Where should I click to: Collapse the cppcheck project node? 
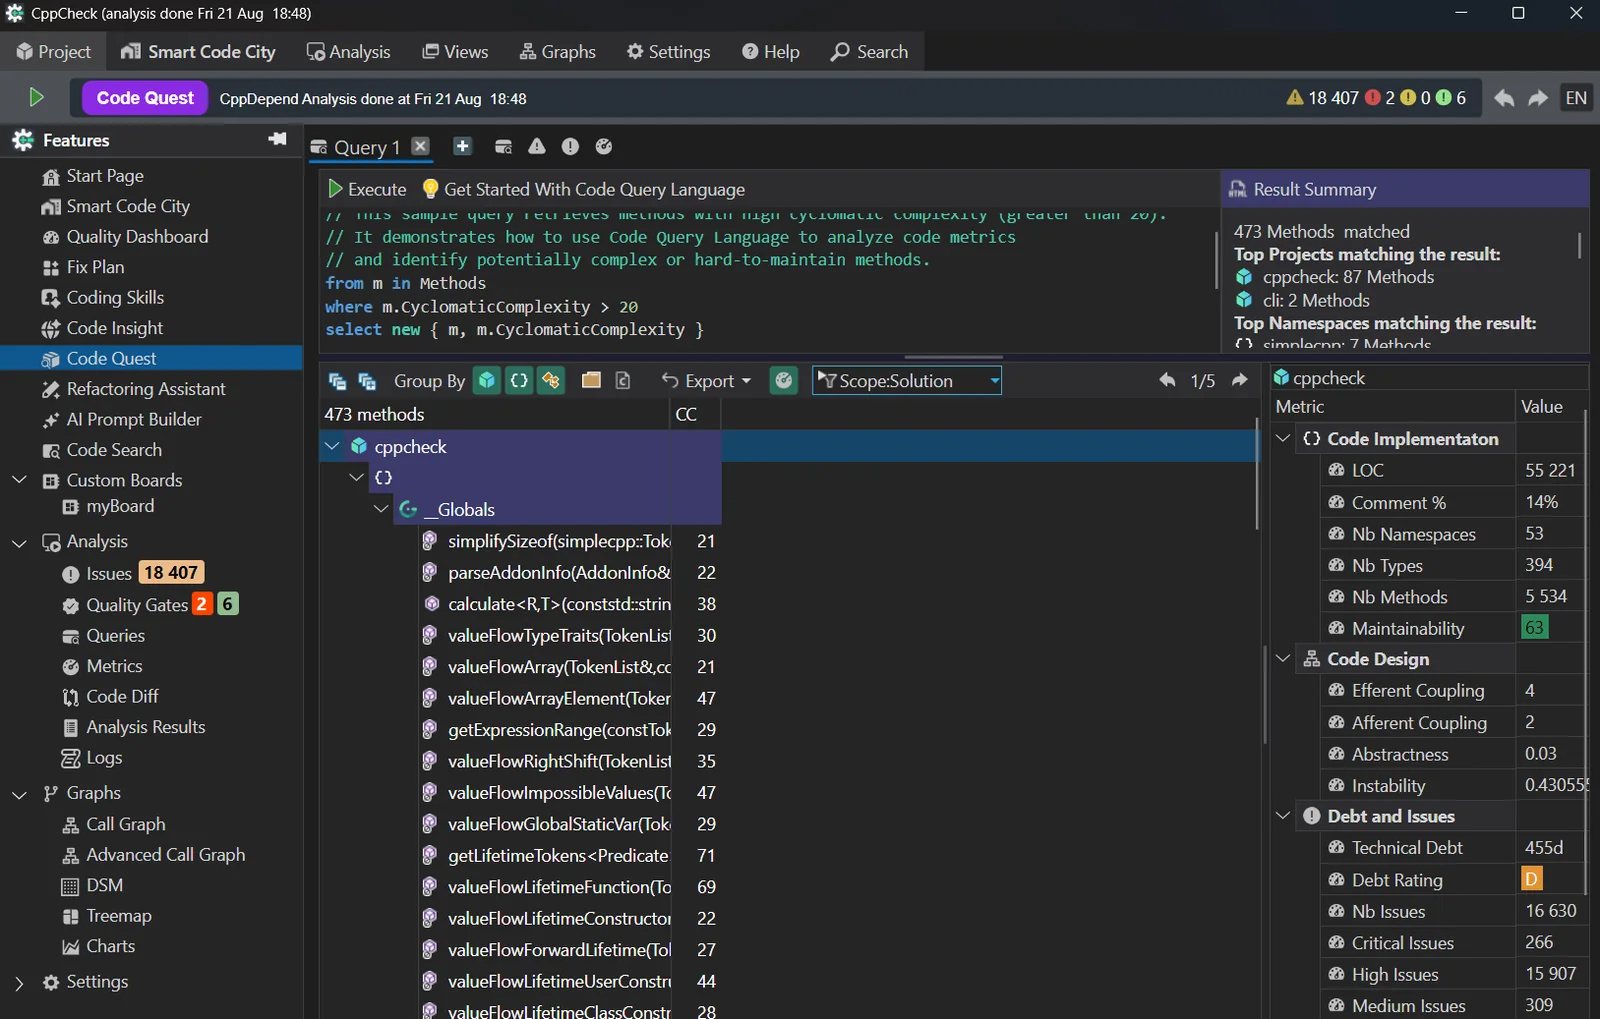point(332,446)
